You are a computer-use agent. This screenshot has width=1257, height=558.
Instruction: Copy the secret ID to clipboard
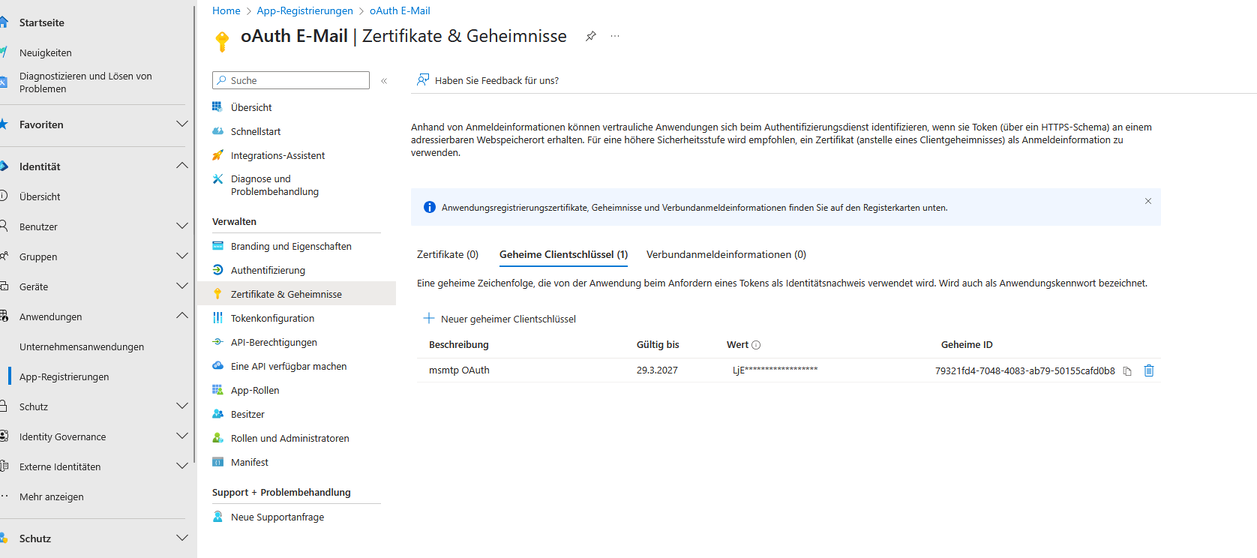(x=1127, y=371)
